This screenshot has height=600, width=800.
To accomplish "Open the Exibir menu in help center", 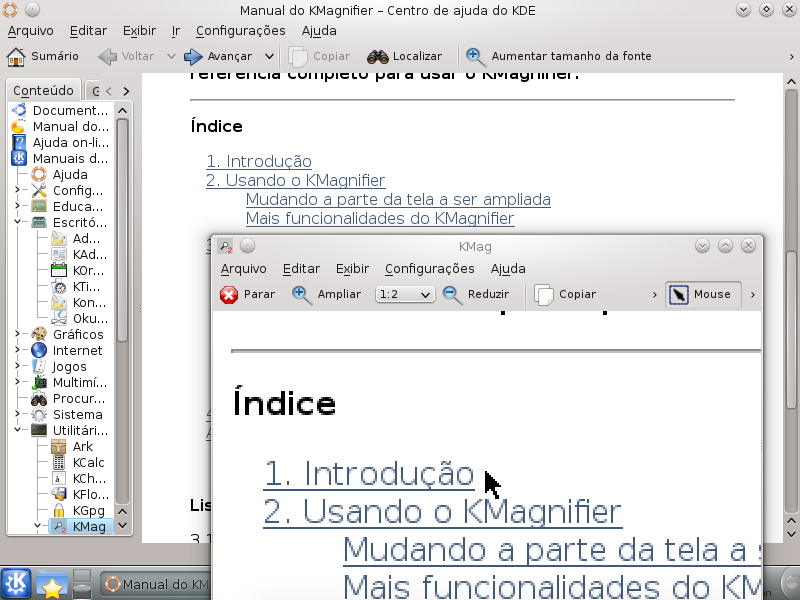I will click(x=139, y=31).
